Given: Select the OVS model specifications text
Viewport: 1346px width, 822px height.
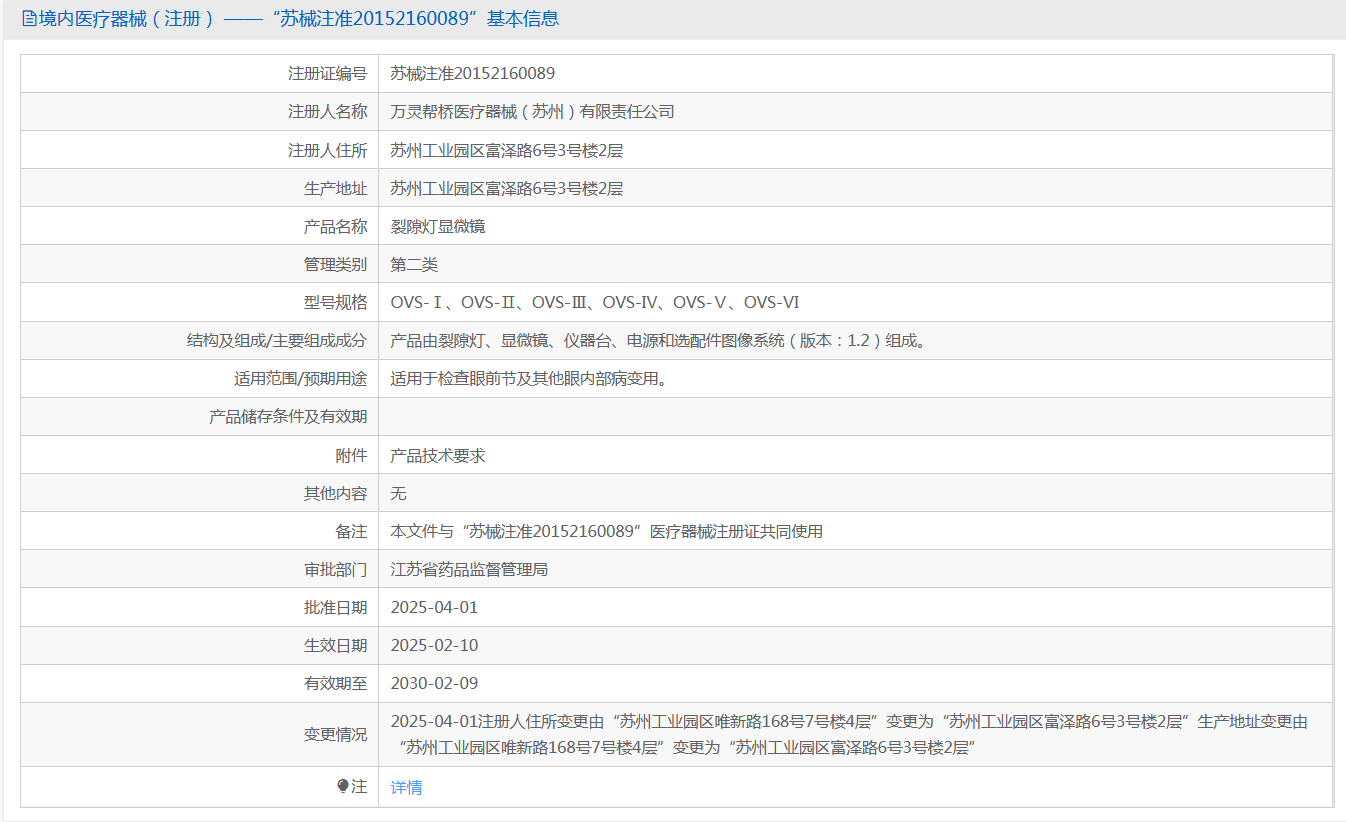Looking at the screenshot, I should (595, 302).
